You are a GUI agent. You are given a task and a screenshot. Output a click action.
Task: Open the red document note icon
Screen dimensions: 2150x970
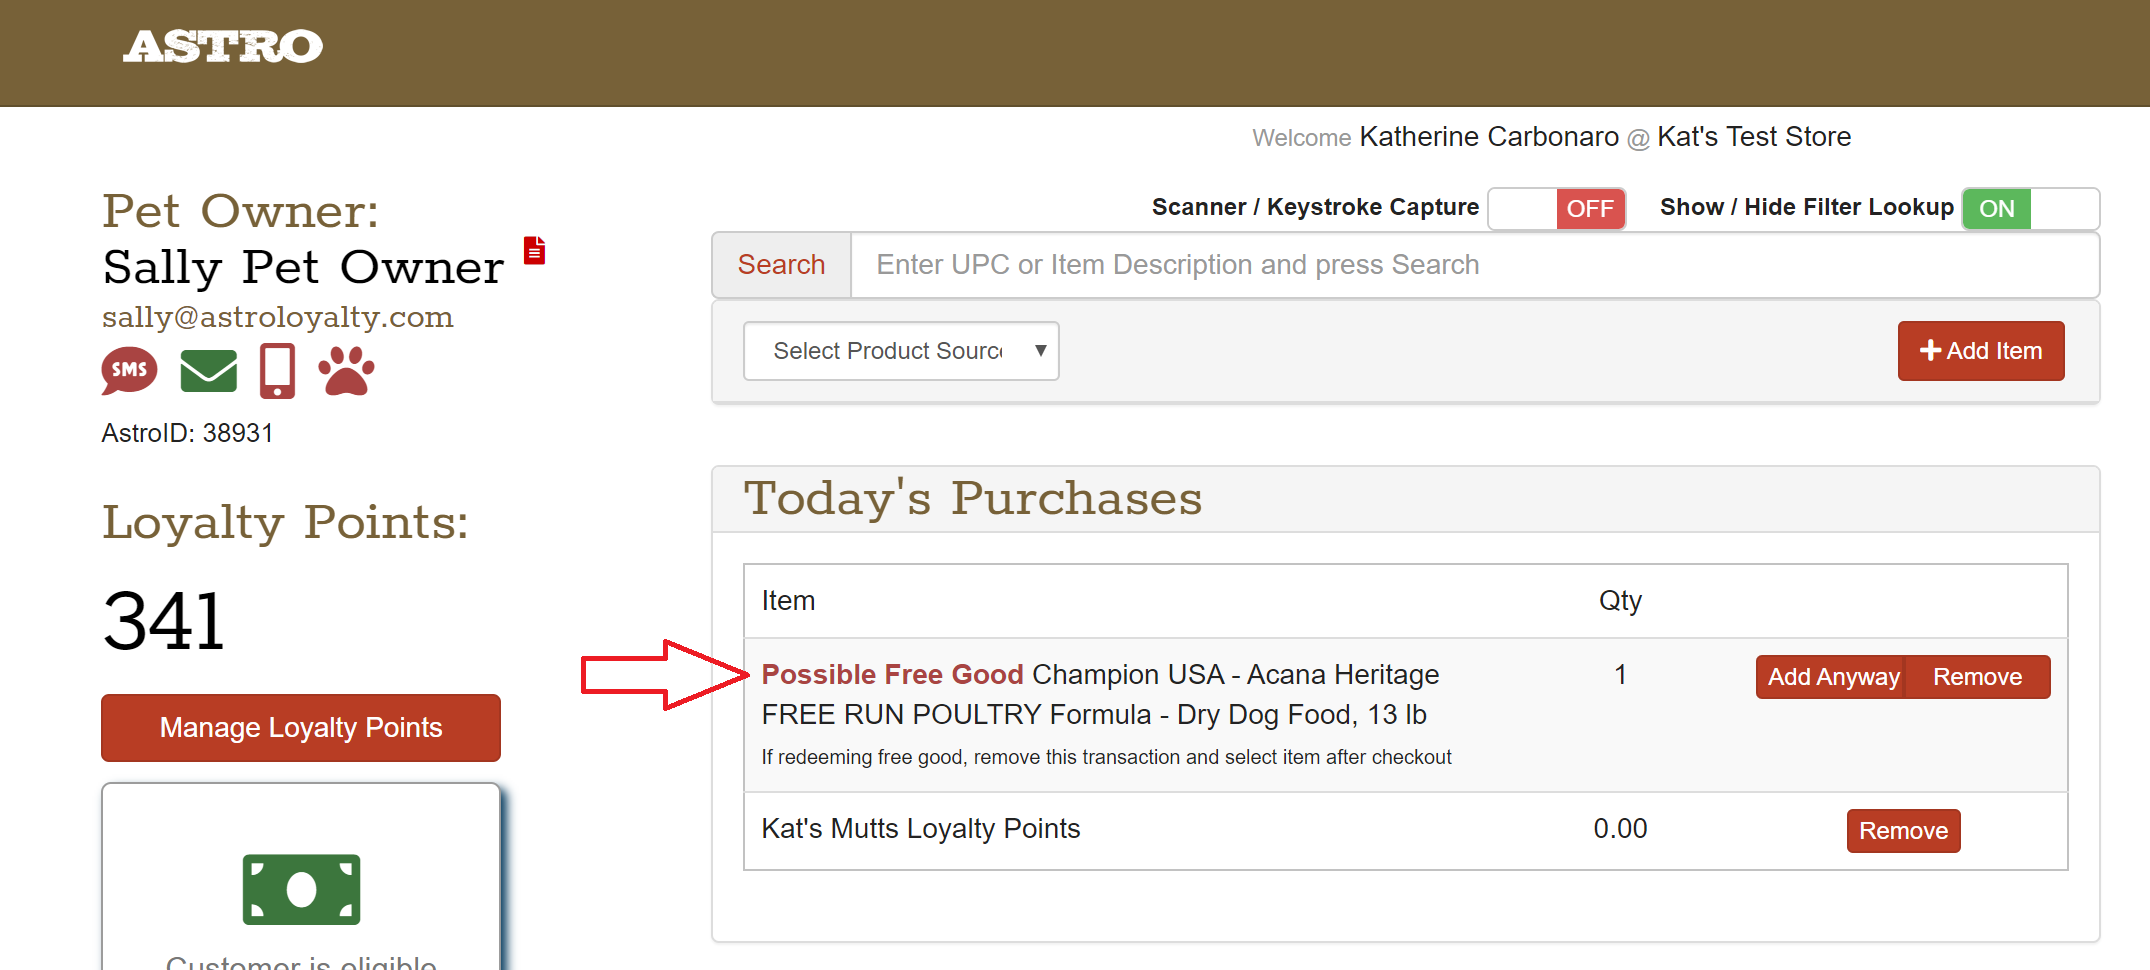[x=535, y=250]
